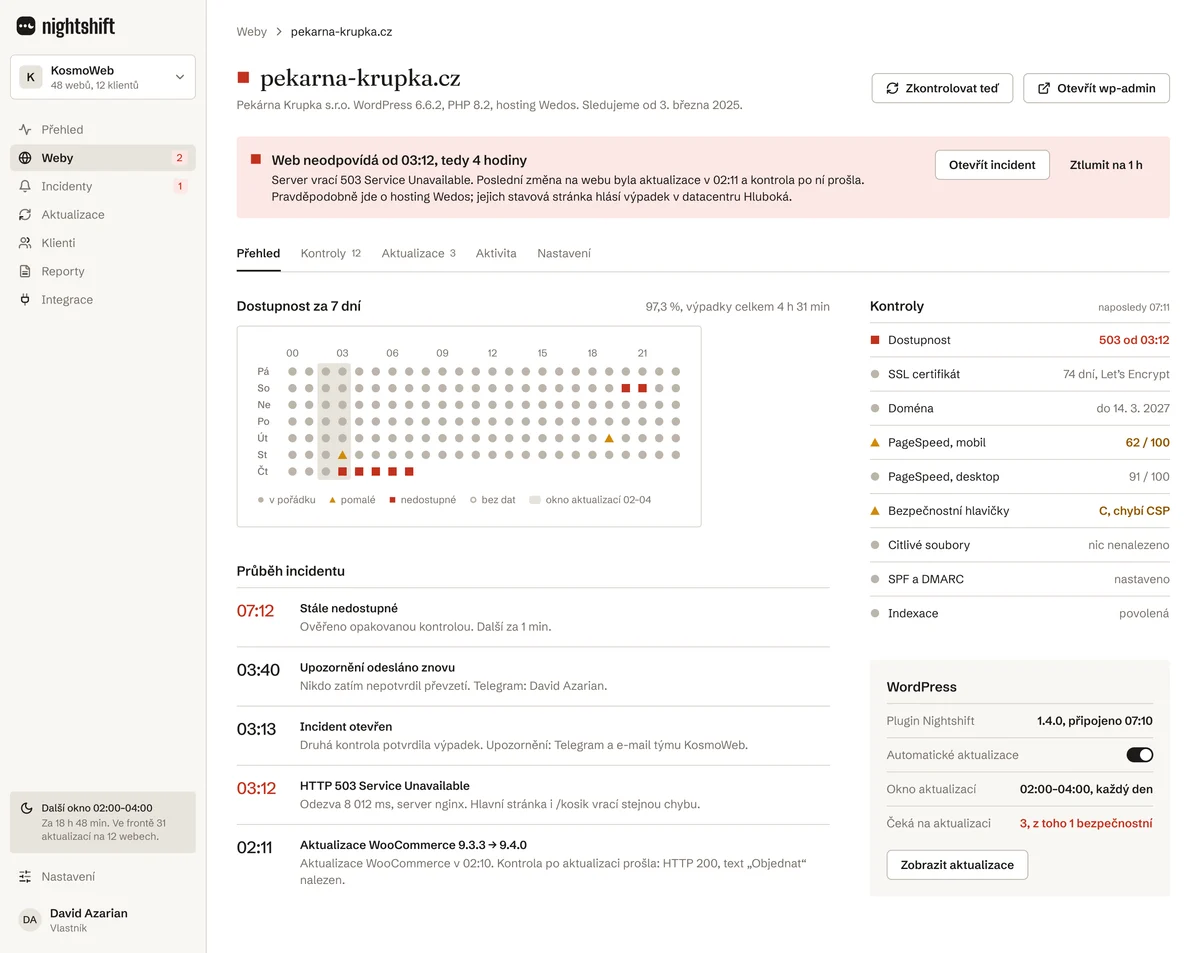Click the Bezpečnostní hlavičky check row
Viewport: 1200px width, 953px height.
tap(1020, 511)
